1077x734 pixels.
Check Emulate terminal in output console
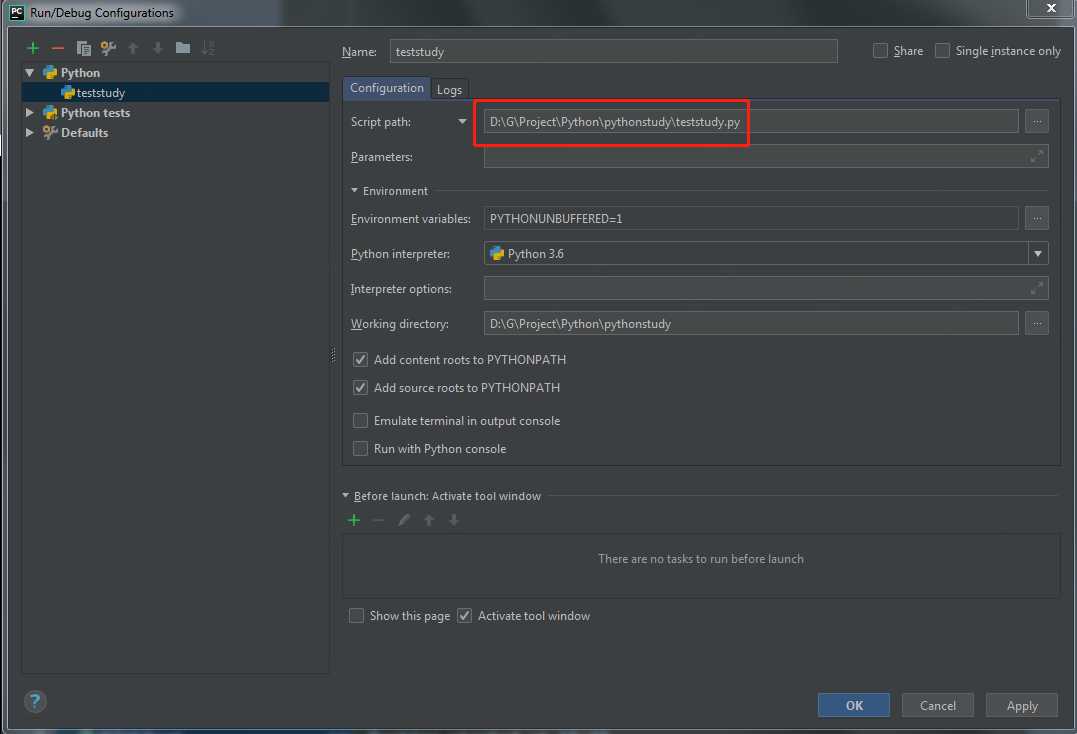[x=360, y=420]
